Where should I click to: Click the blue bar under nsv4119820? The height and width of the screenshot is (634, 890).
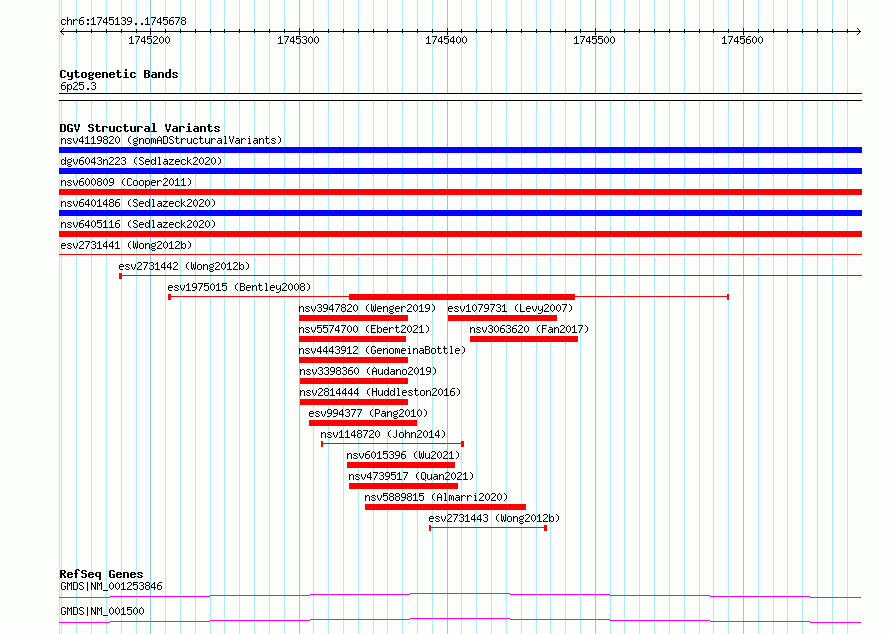click(x=460, y=150)
